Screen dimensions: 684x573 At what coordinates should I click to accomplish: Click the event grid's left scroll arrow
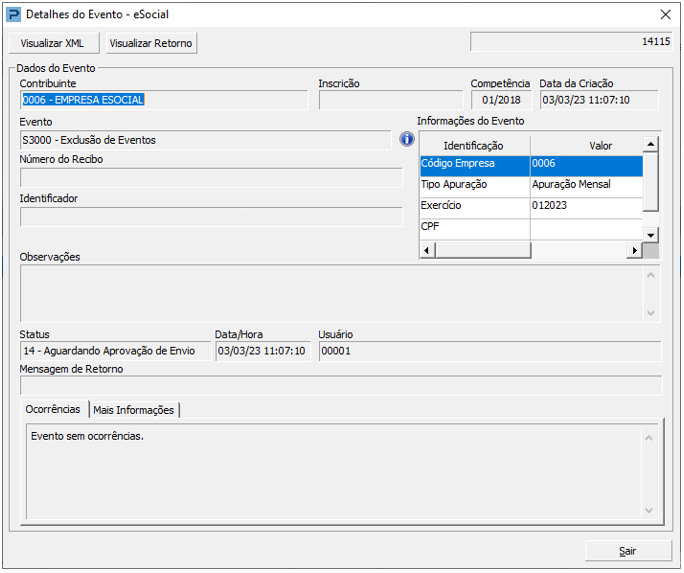(427, 251)
